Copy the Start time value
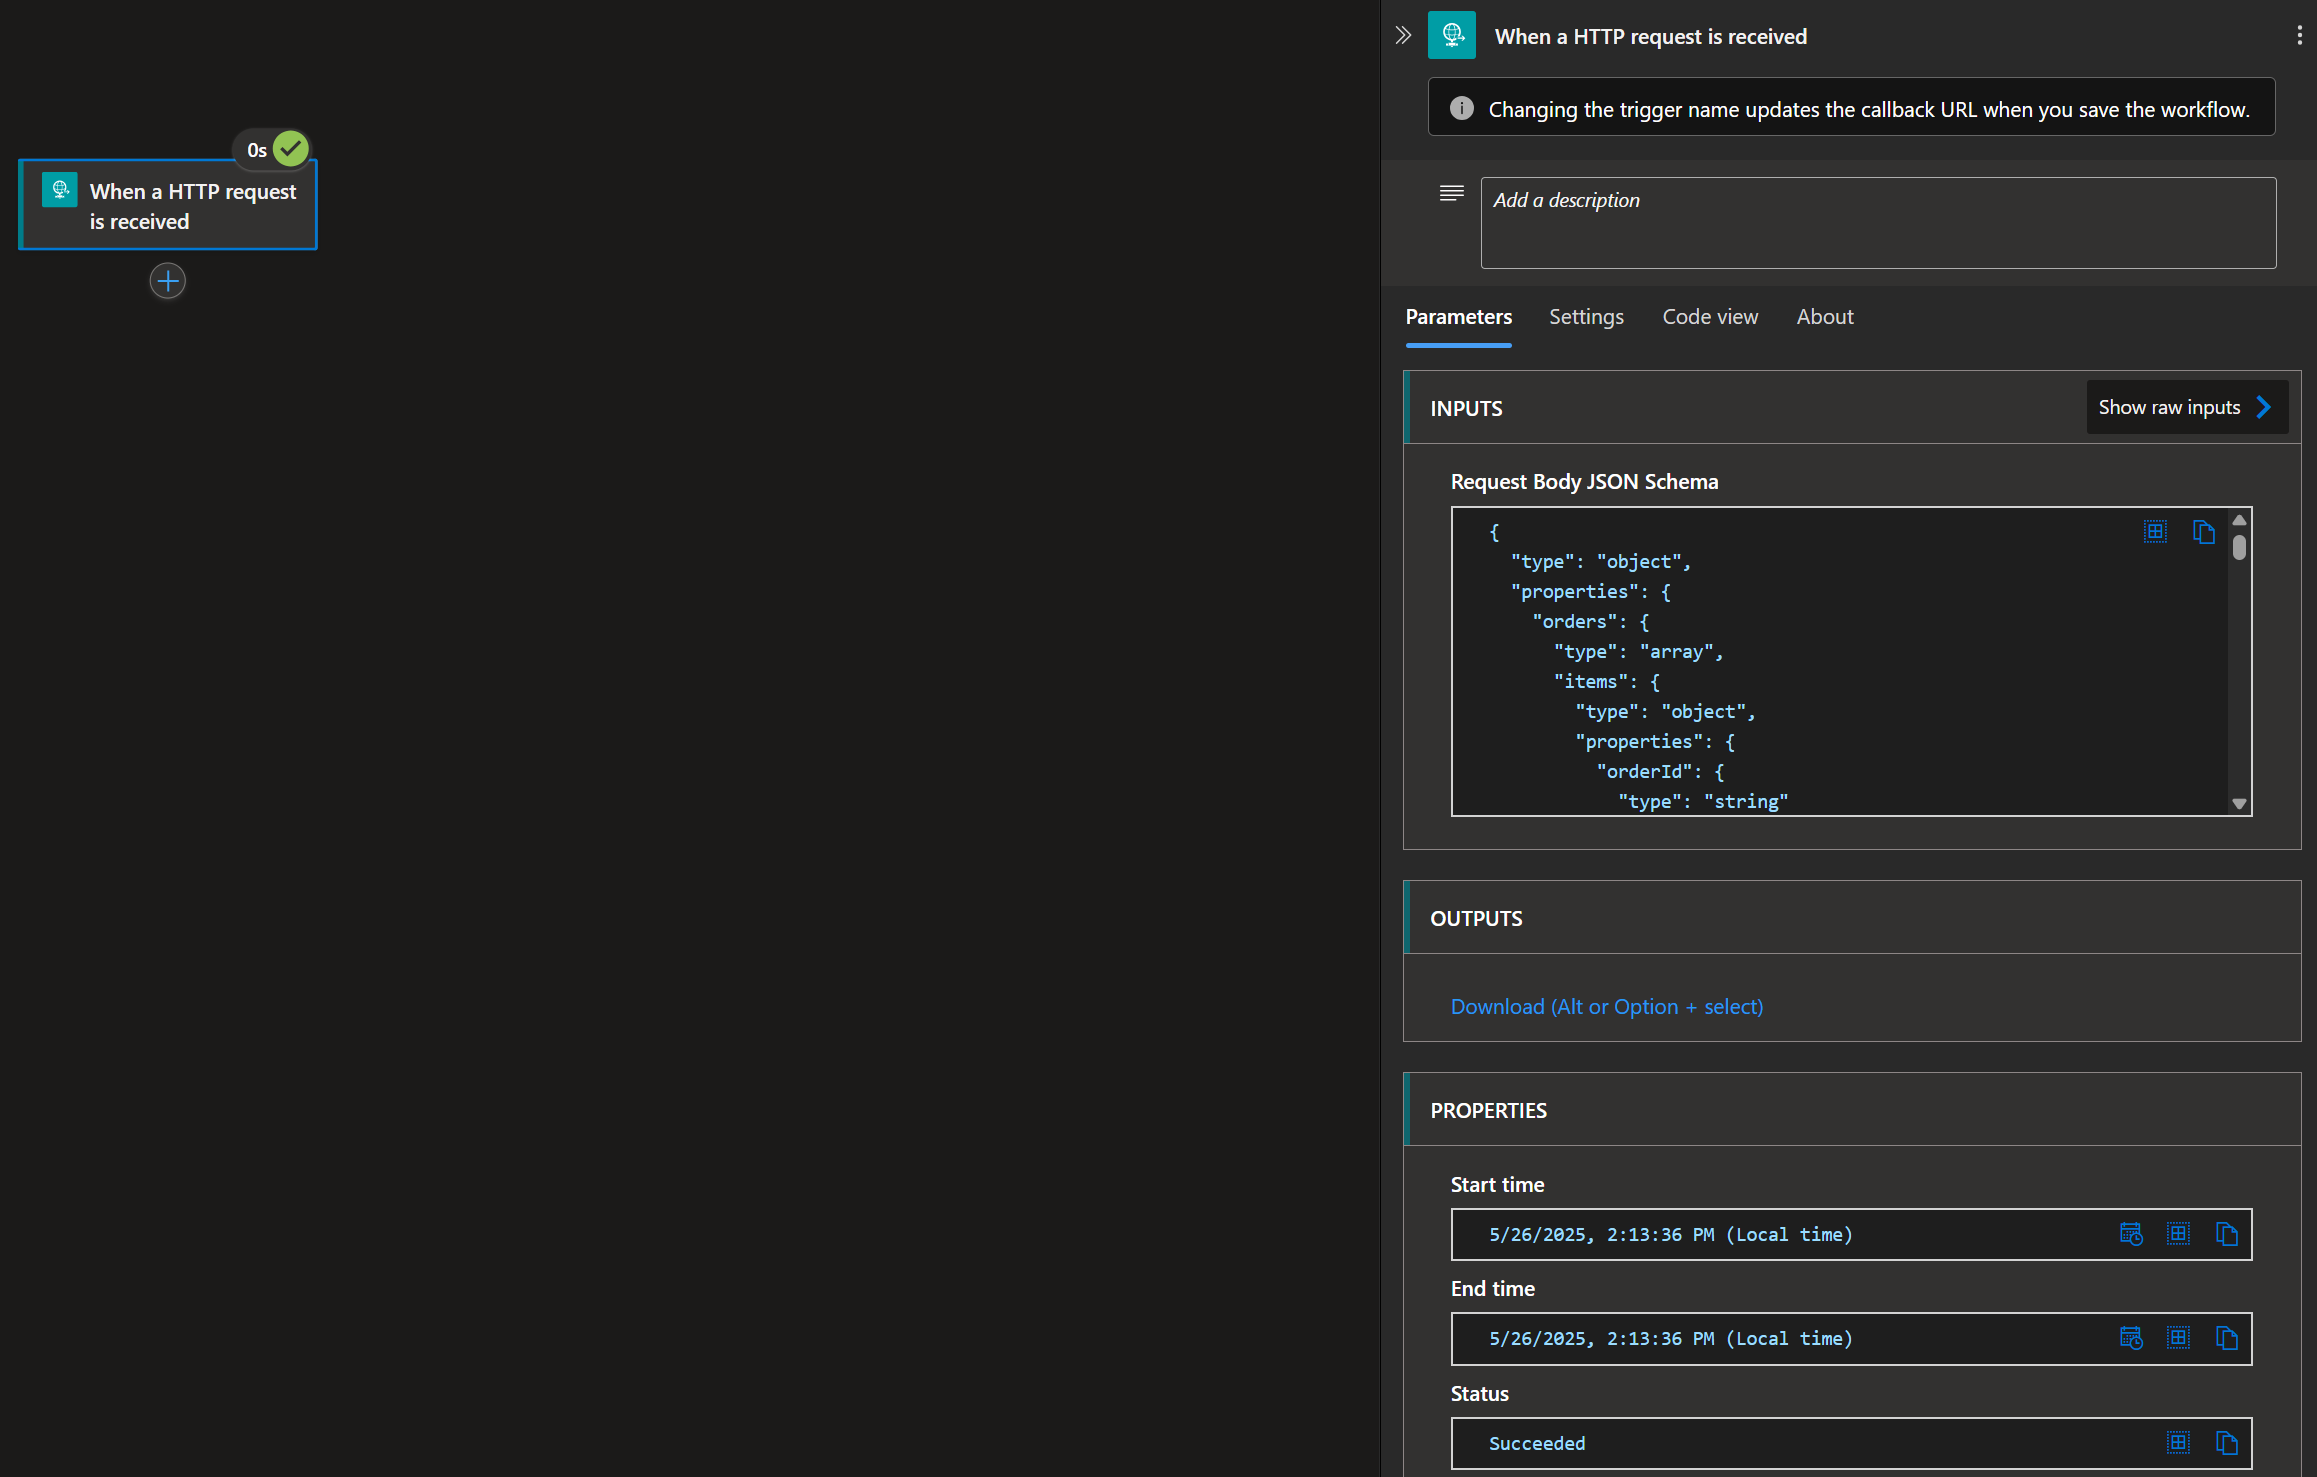This screenshot has height=1477, width=2317. coord(2226,1234)
